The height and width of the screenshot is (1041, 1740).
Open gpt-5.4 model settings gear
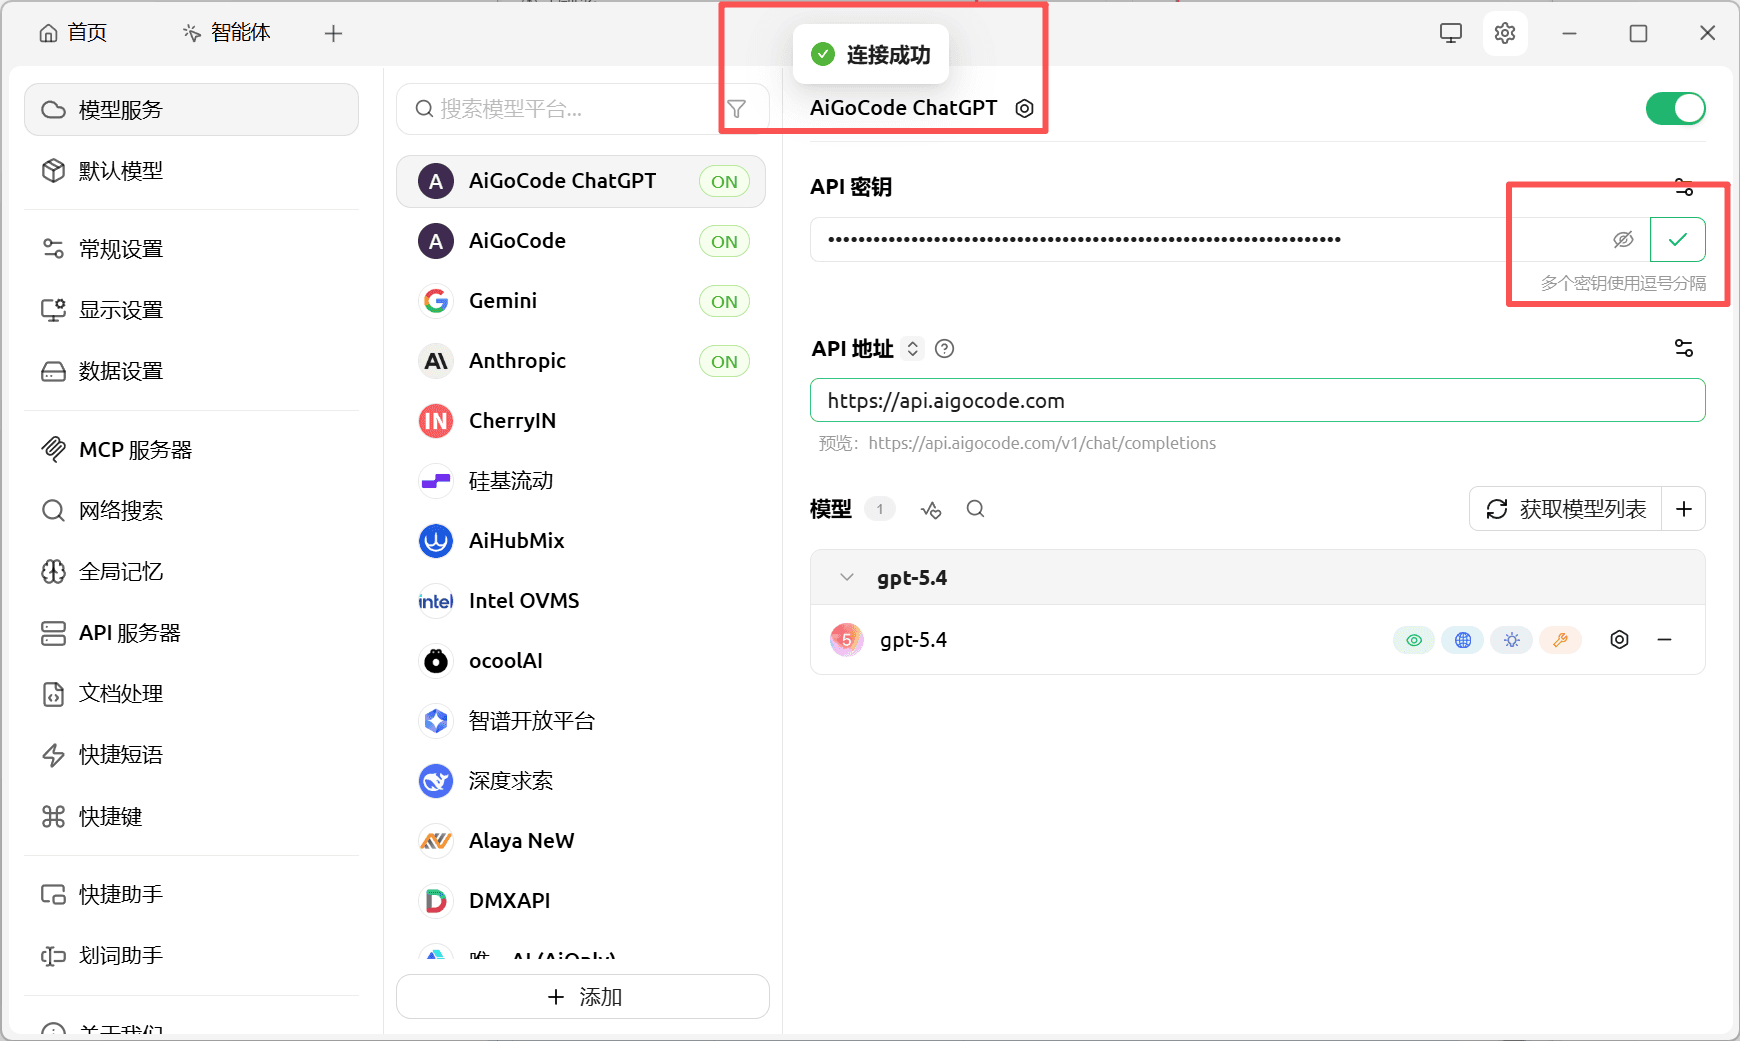1620,640
